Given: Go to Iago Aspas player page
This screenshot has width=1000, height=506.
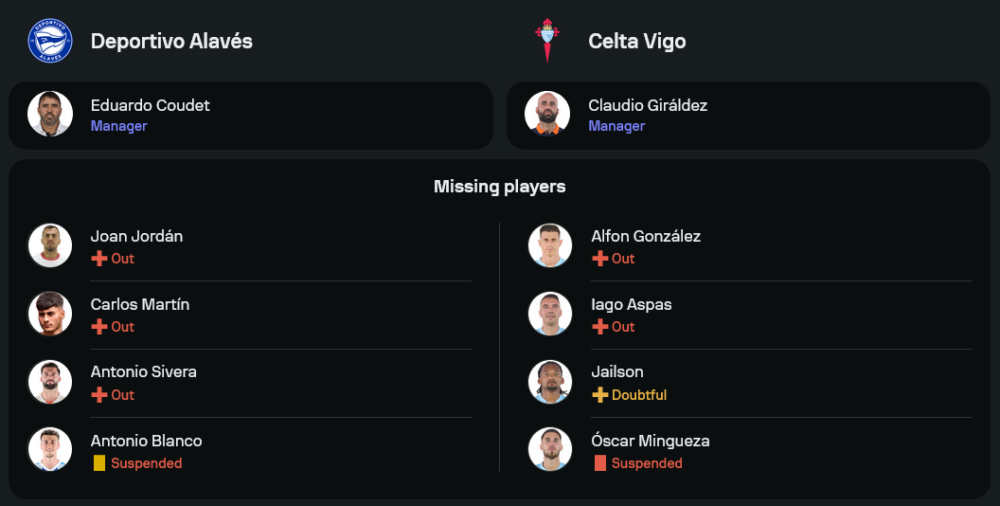Looking at the screenshot, I should (631, 304).
